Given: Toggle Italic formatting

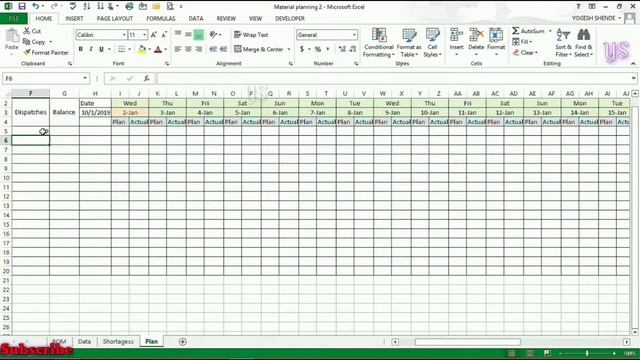Looking at the screenshot, I should (91, 49).
